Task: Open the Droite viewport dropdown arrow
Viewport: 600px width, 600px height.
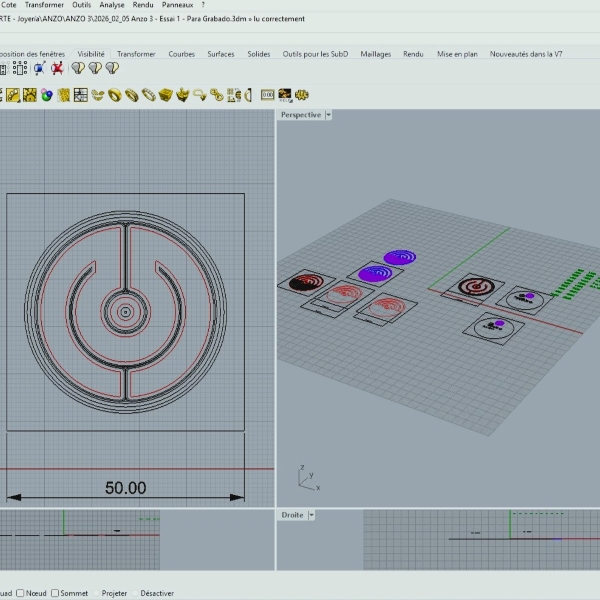Action: pos(312,515)
